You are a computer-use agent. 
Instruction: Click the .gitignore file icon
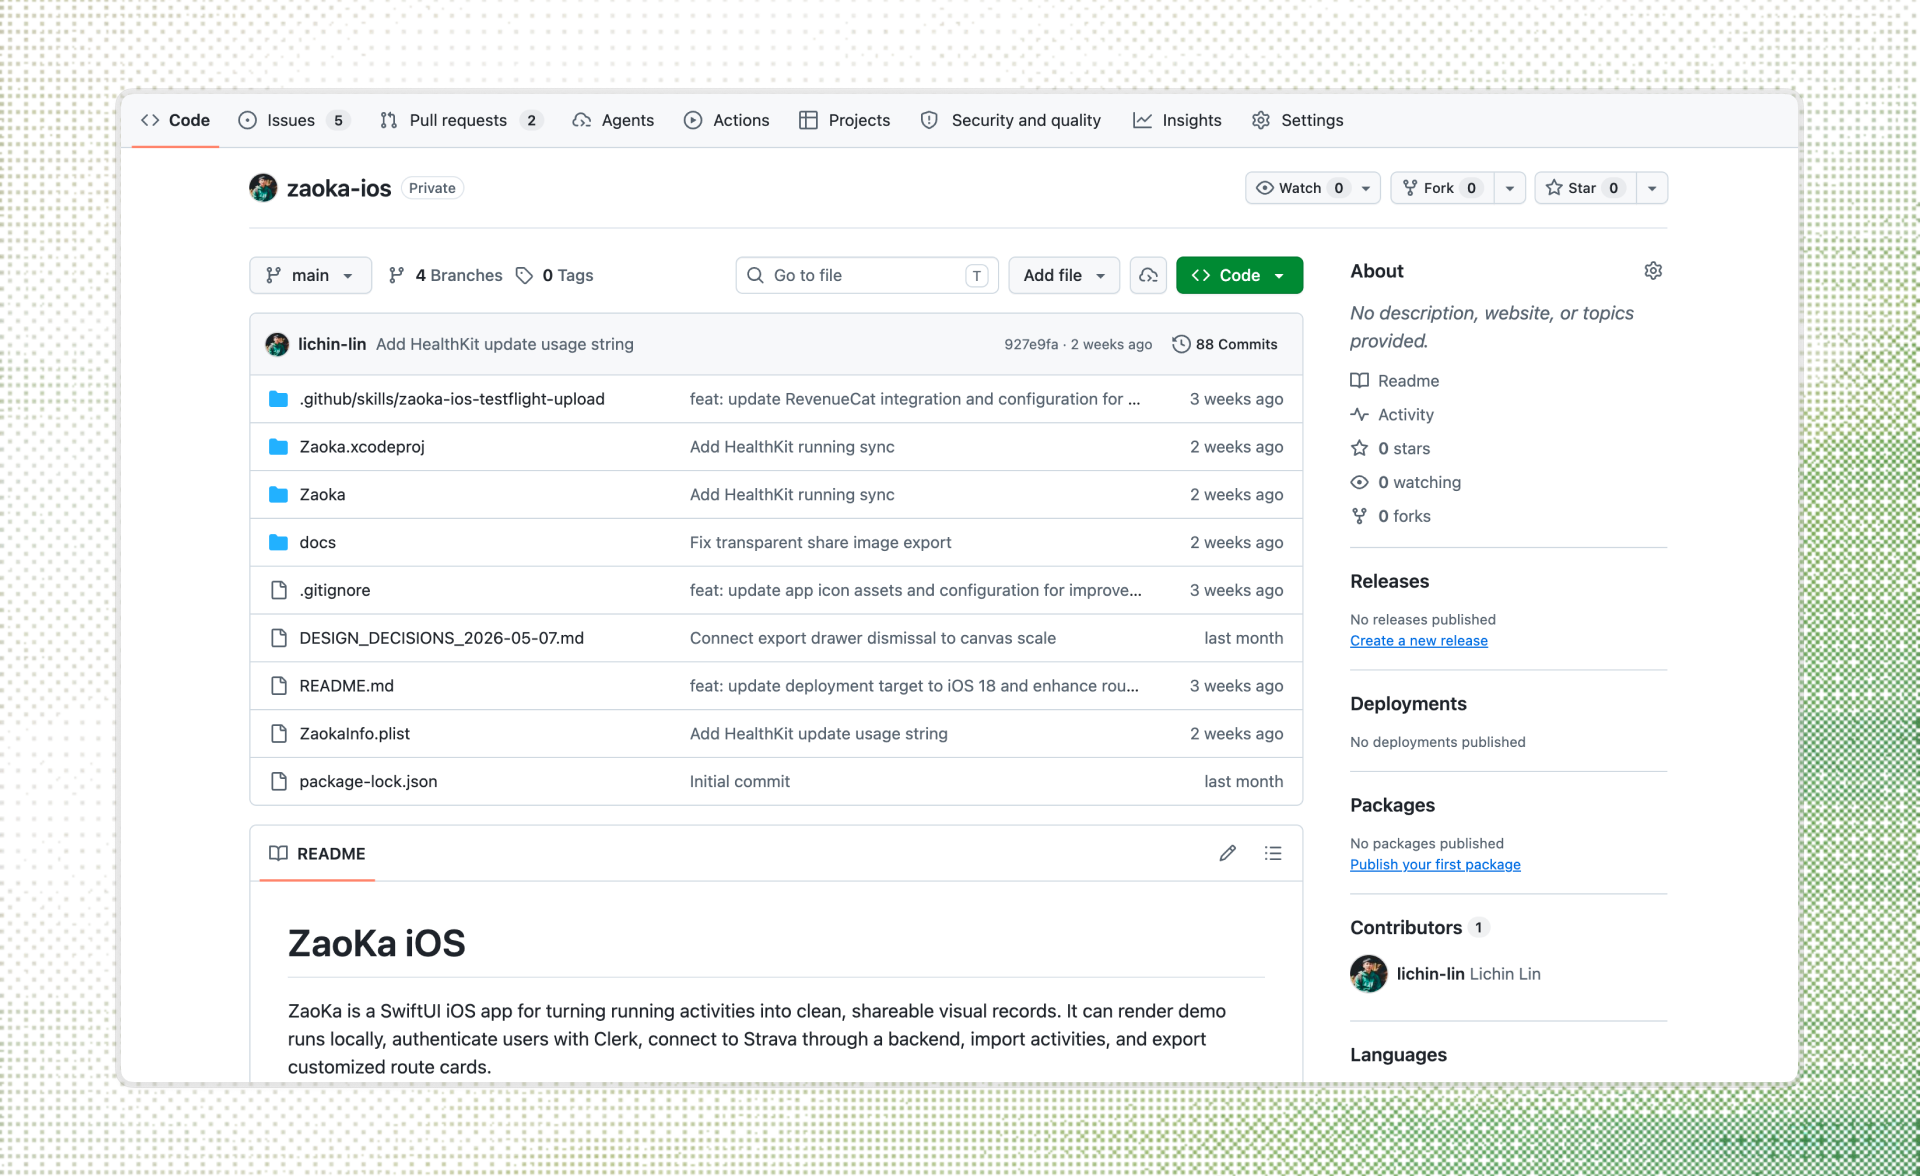279,590
